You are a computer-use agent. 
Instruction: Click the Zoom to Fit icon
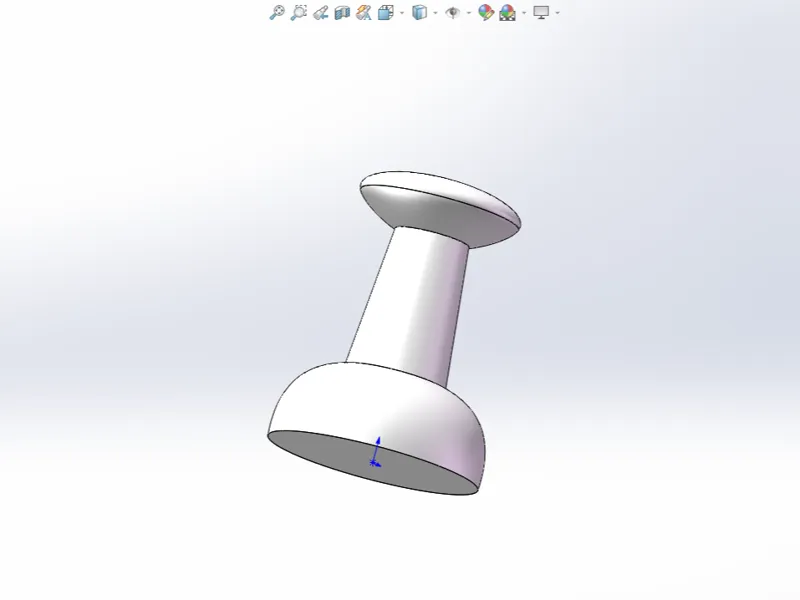click(x=277, y=12)
